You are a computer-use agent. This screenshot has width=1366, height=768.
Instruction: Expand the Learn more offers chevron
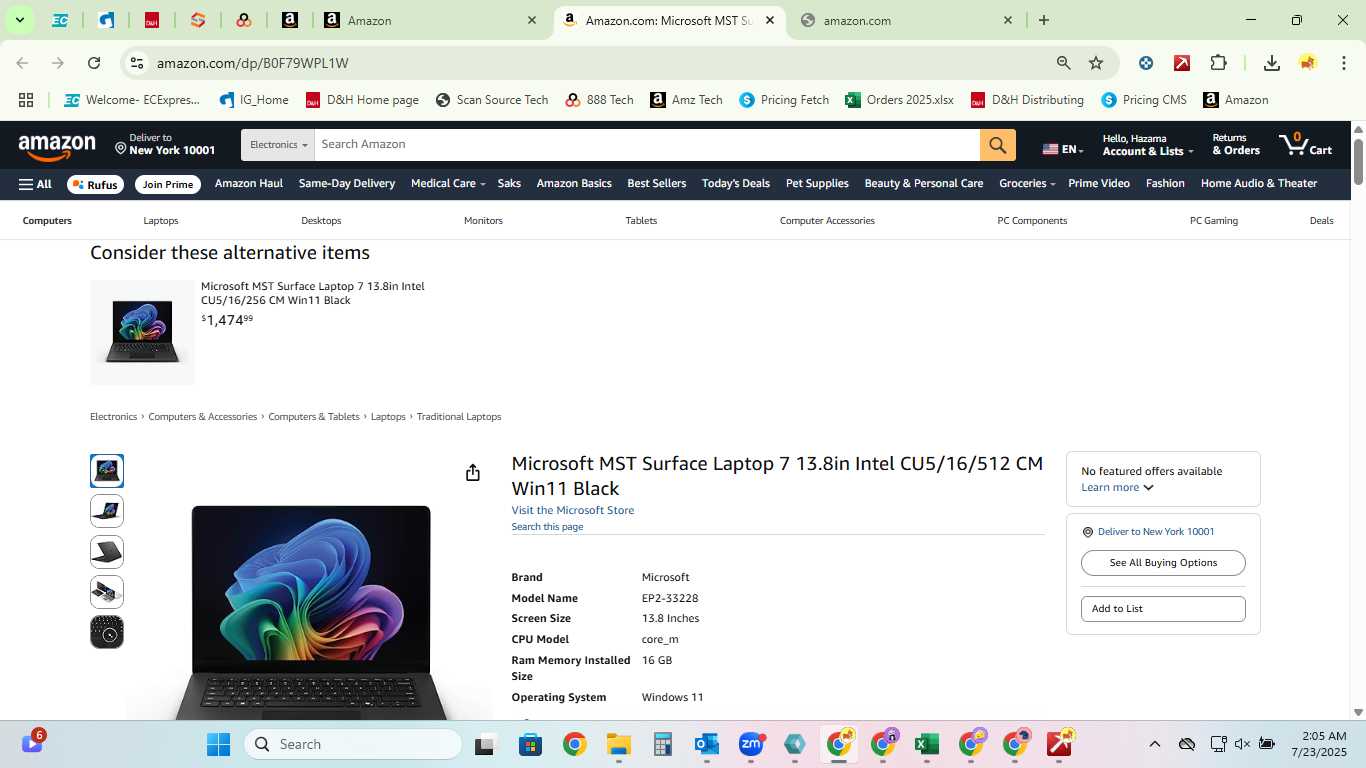(1148, 488)
